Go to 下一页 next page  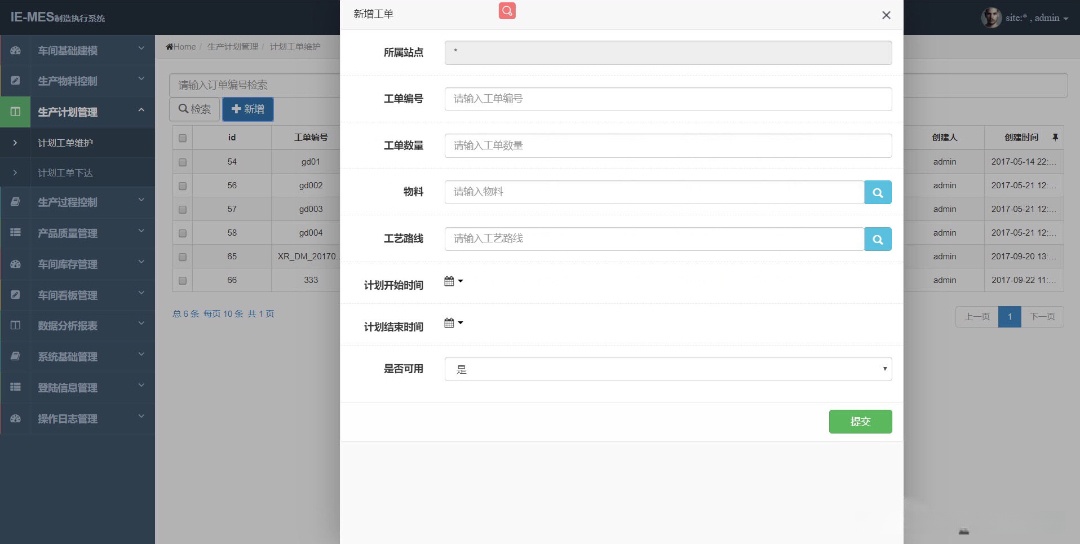[1042, 317]
